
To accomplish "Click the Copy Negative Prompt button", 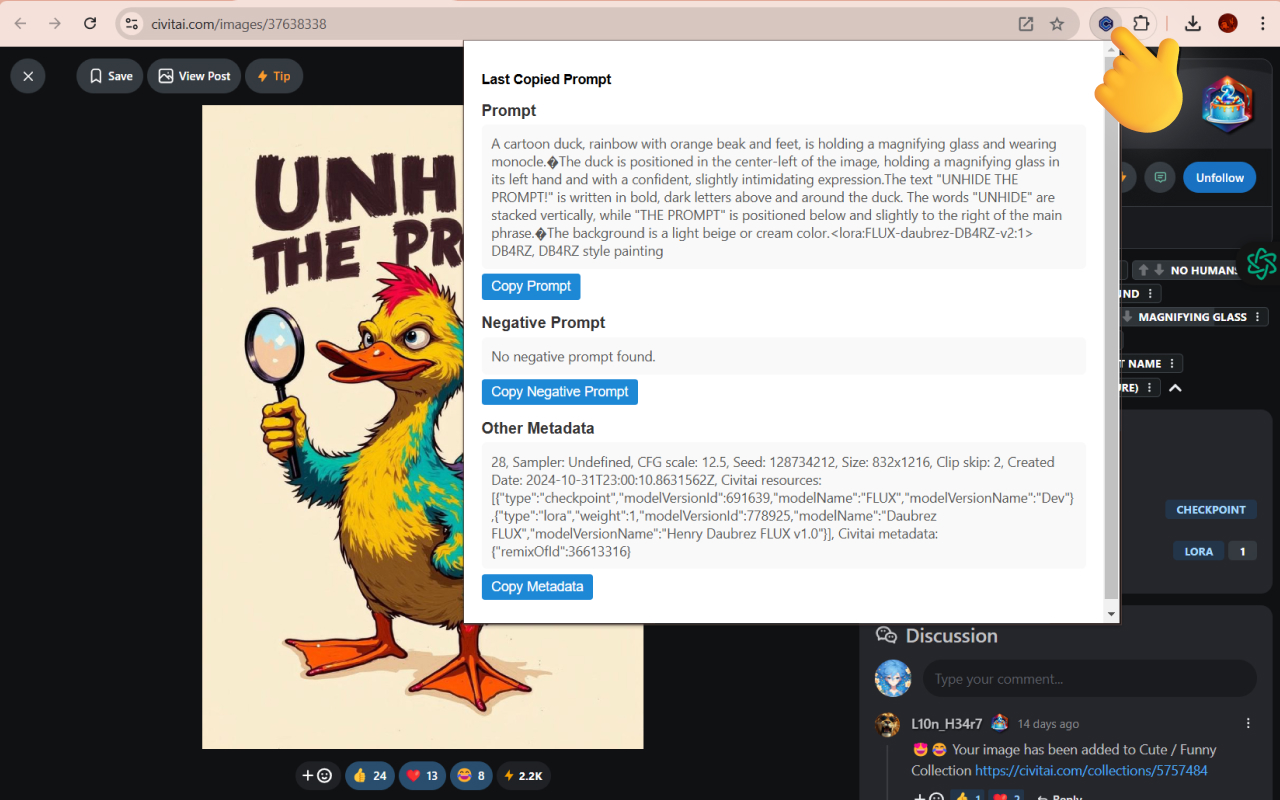I will (560, 392).
